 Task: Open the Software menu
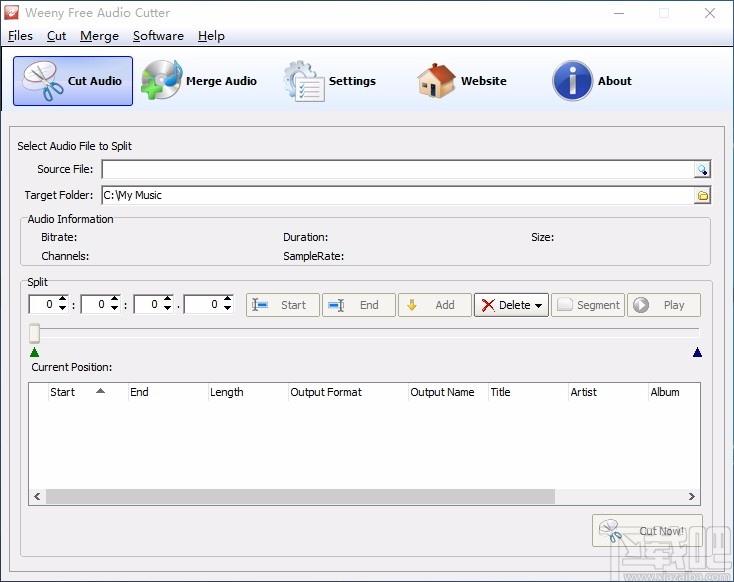(x=158, y=36)
